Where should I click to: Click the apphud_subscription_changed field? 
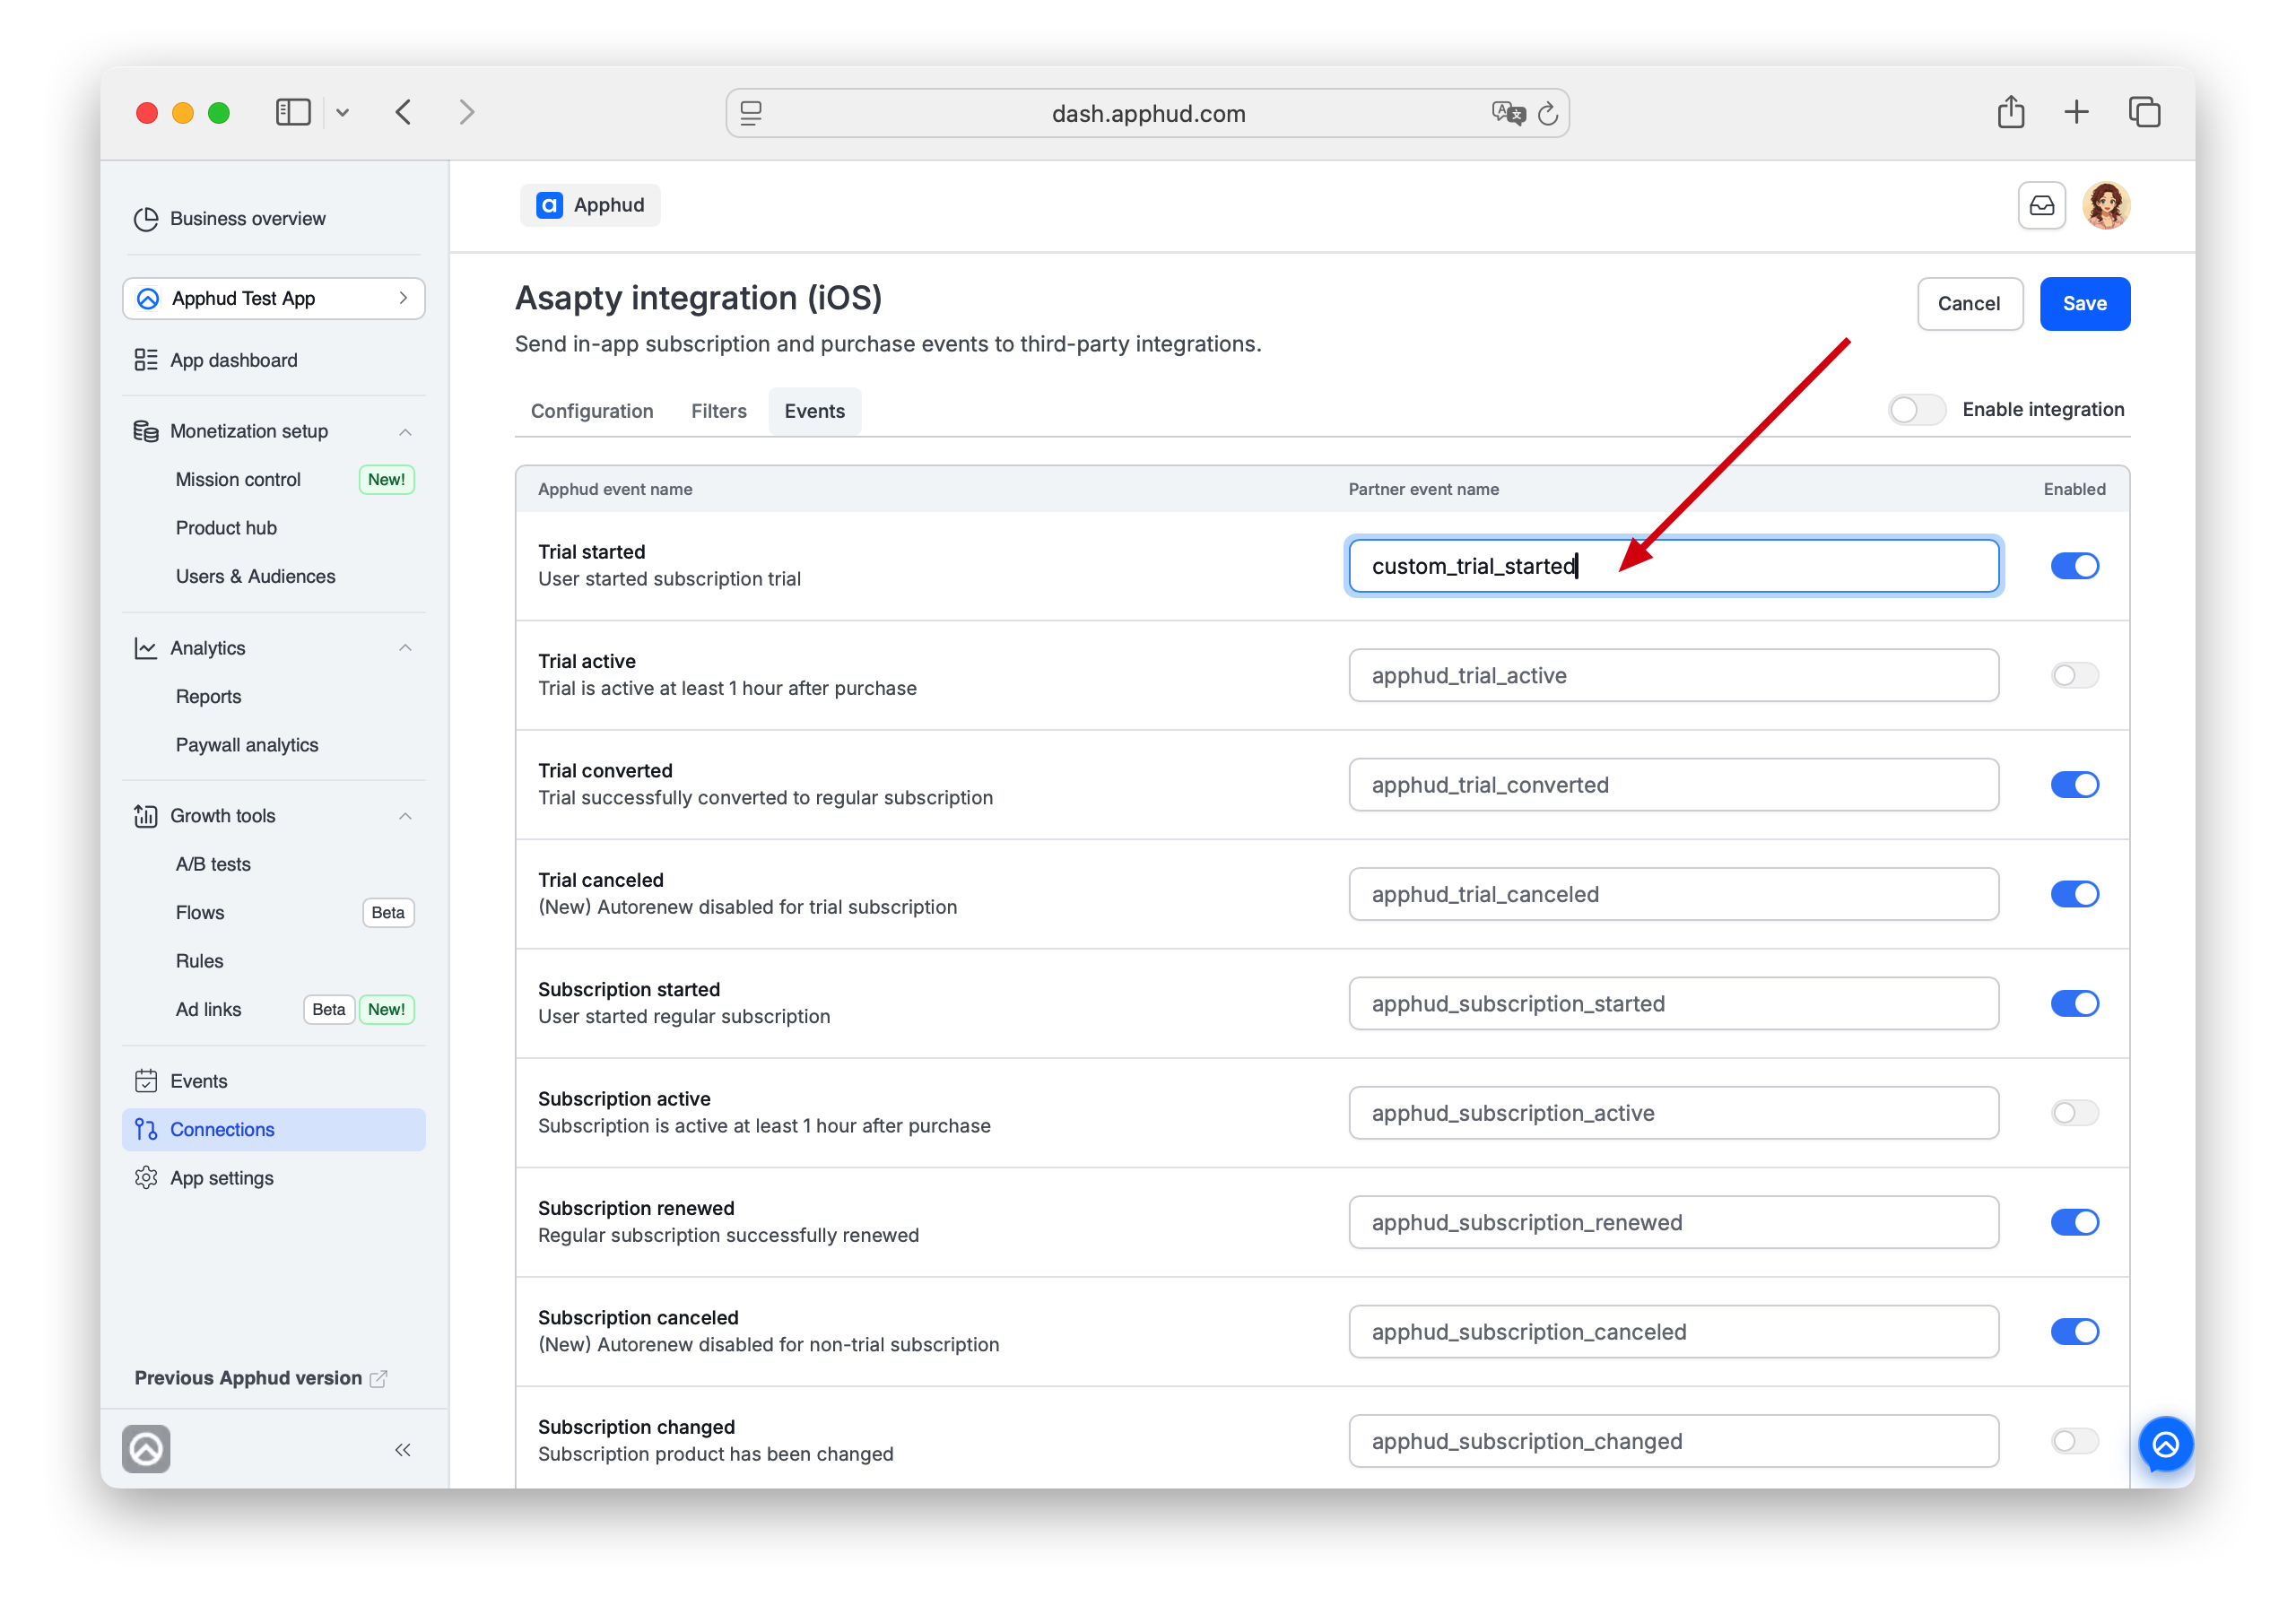1674,1441
